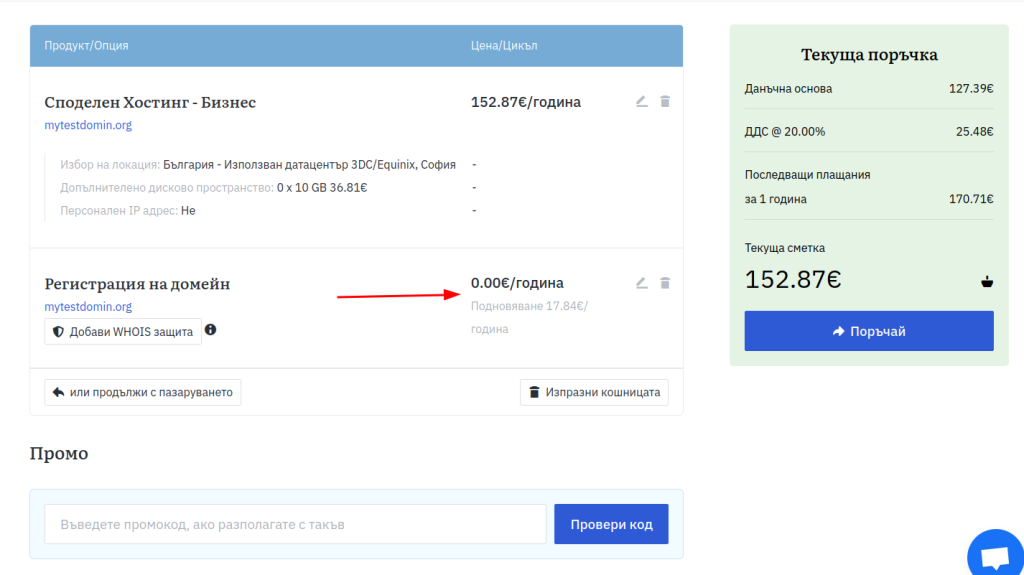The image size is (1024, 575).
Task: Click the Подновяване 17.84€ renewal text
Action: [528, 307]
